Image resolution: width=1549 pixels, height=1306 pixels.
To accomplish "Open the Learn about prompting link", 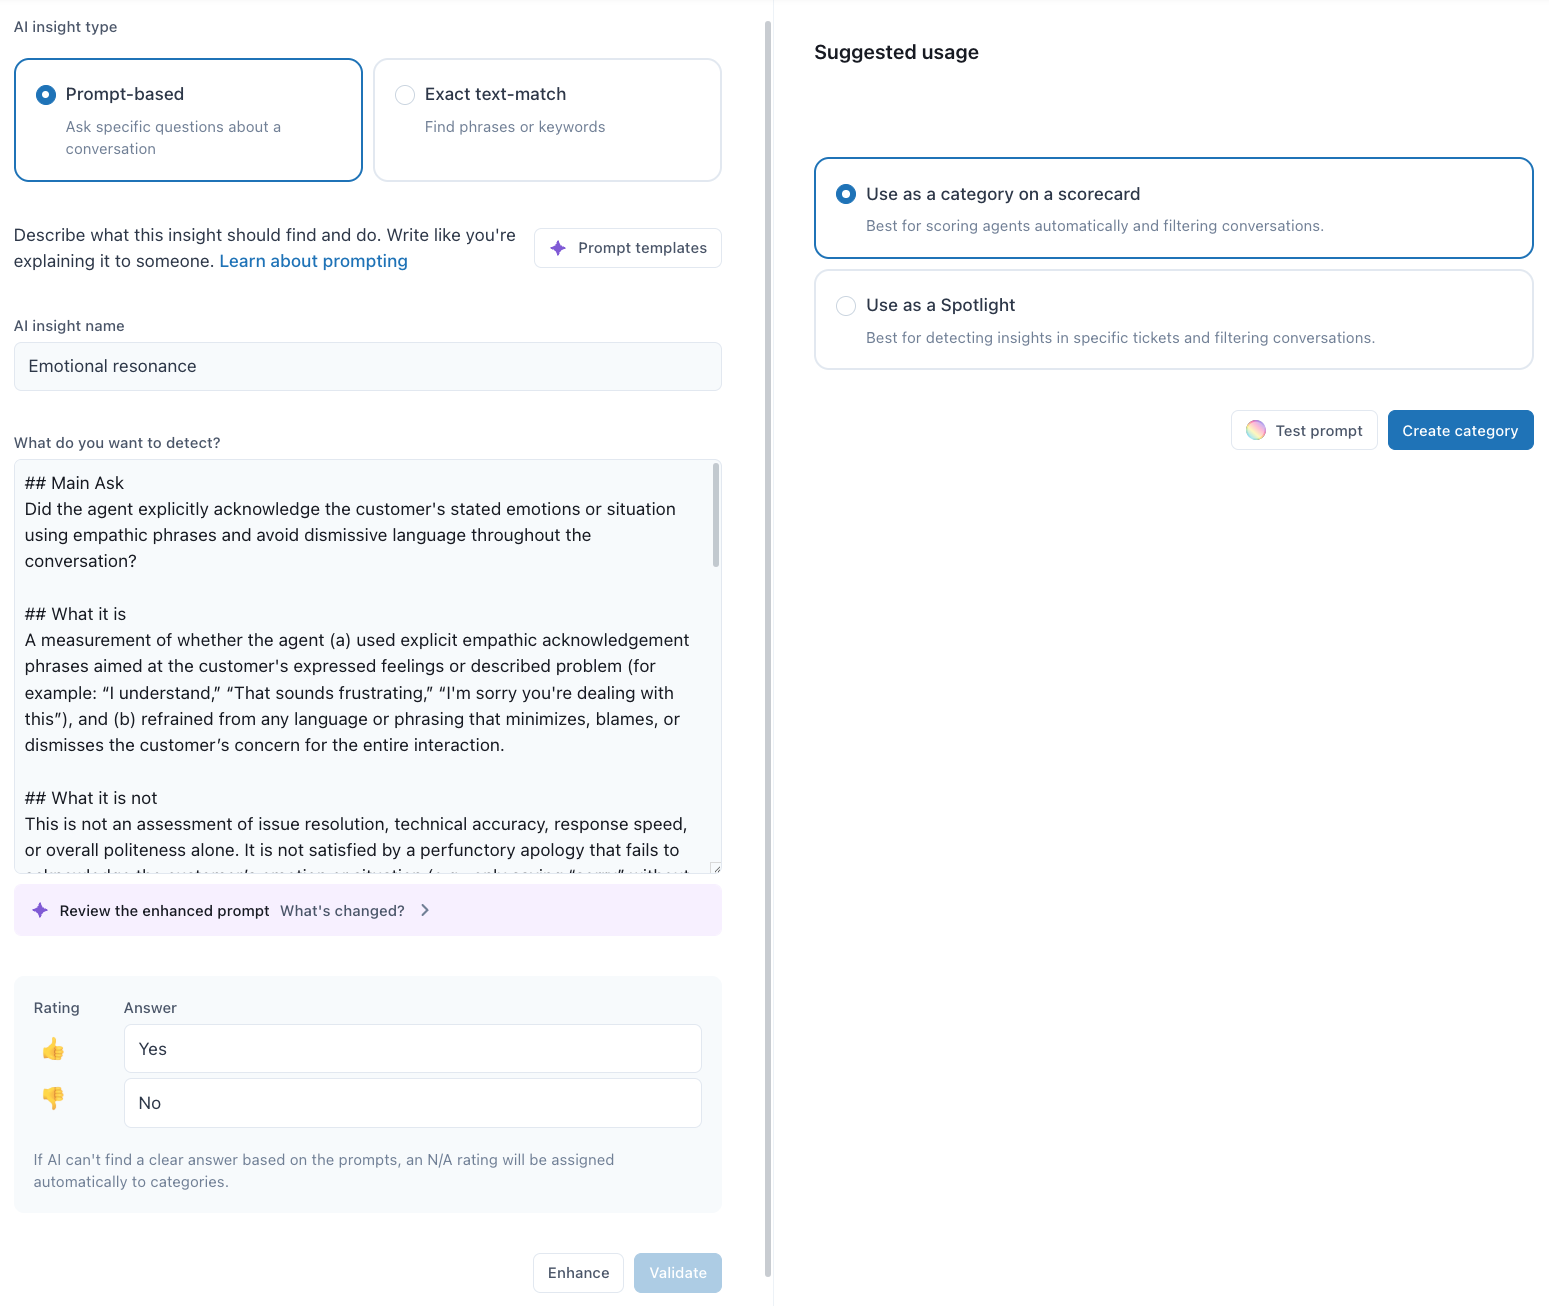I will coord(313,261).
